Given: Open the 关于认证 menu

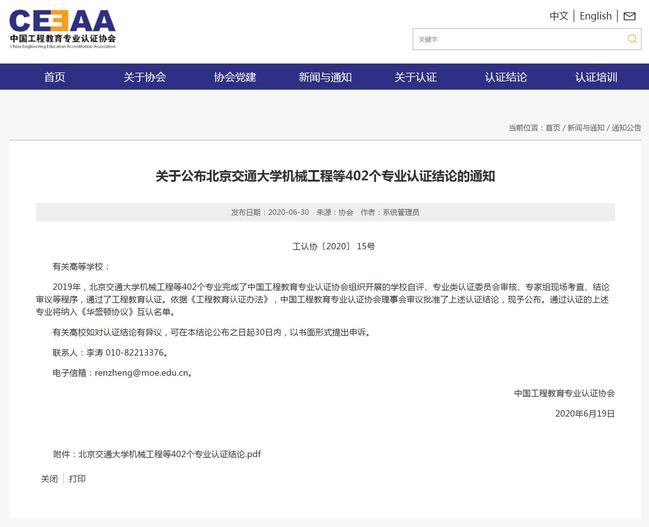Looking at the screenshot, I should coord(416,77).
